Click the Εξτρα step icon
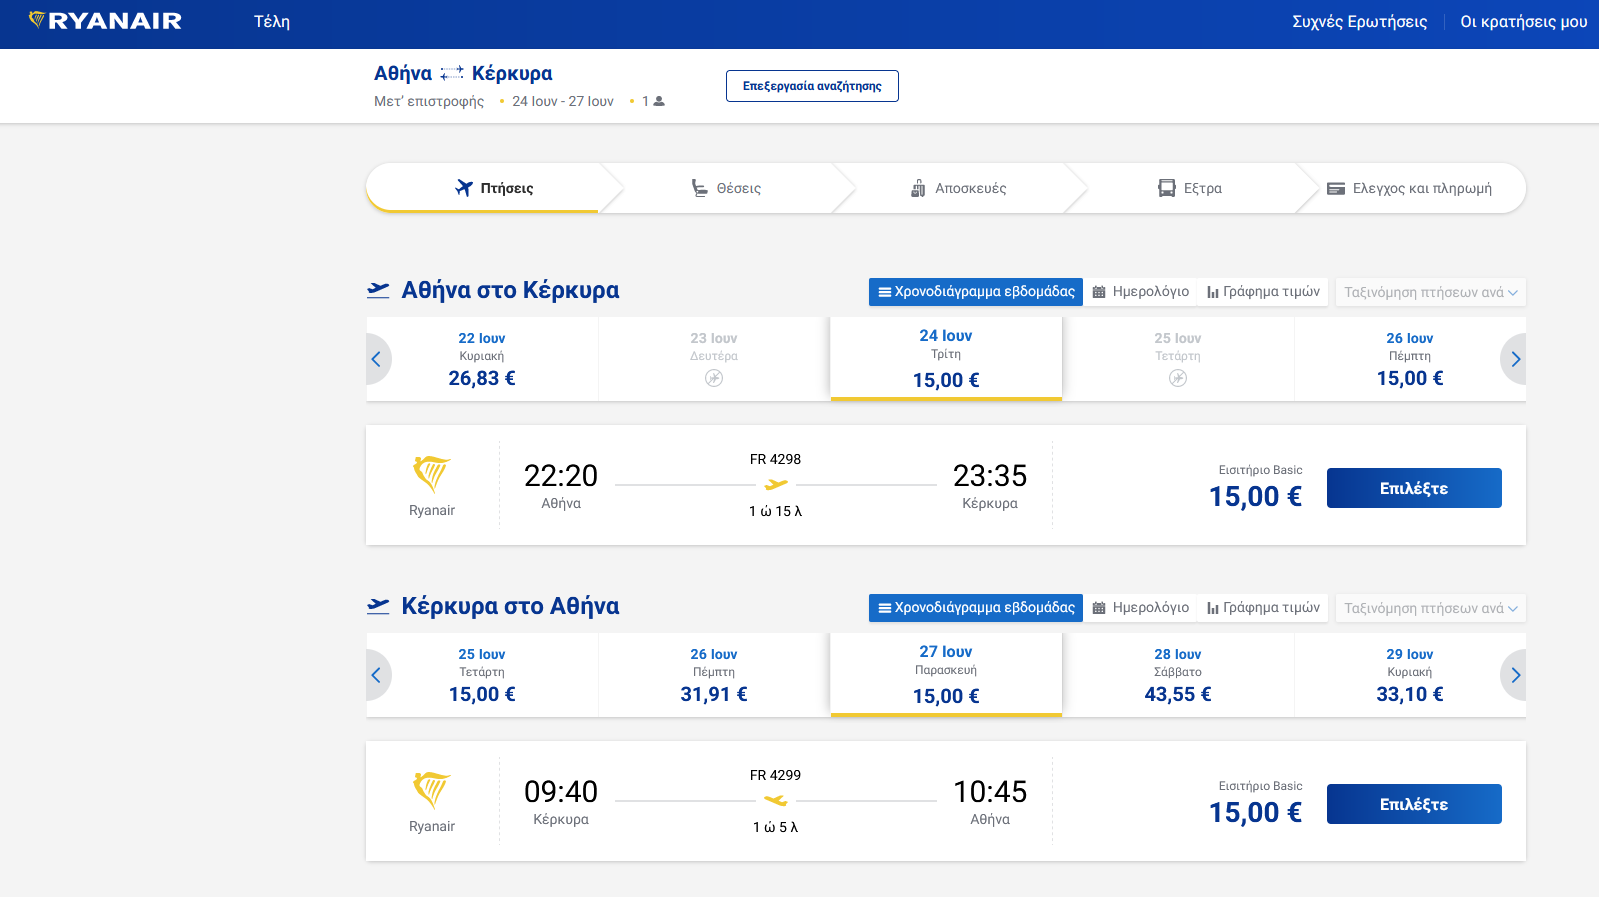 (1167, 188)
